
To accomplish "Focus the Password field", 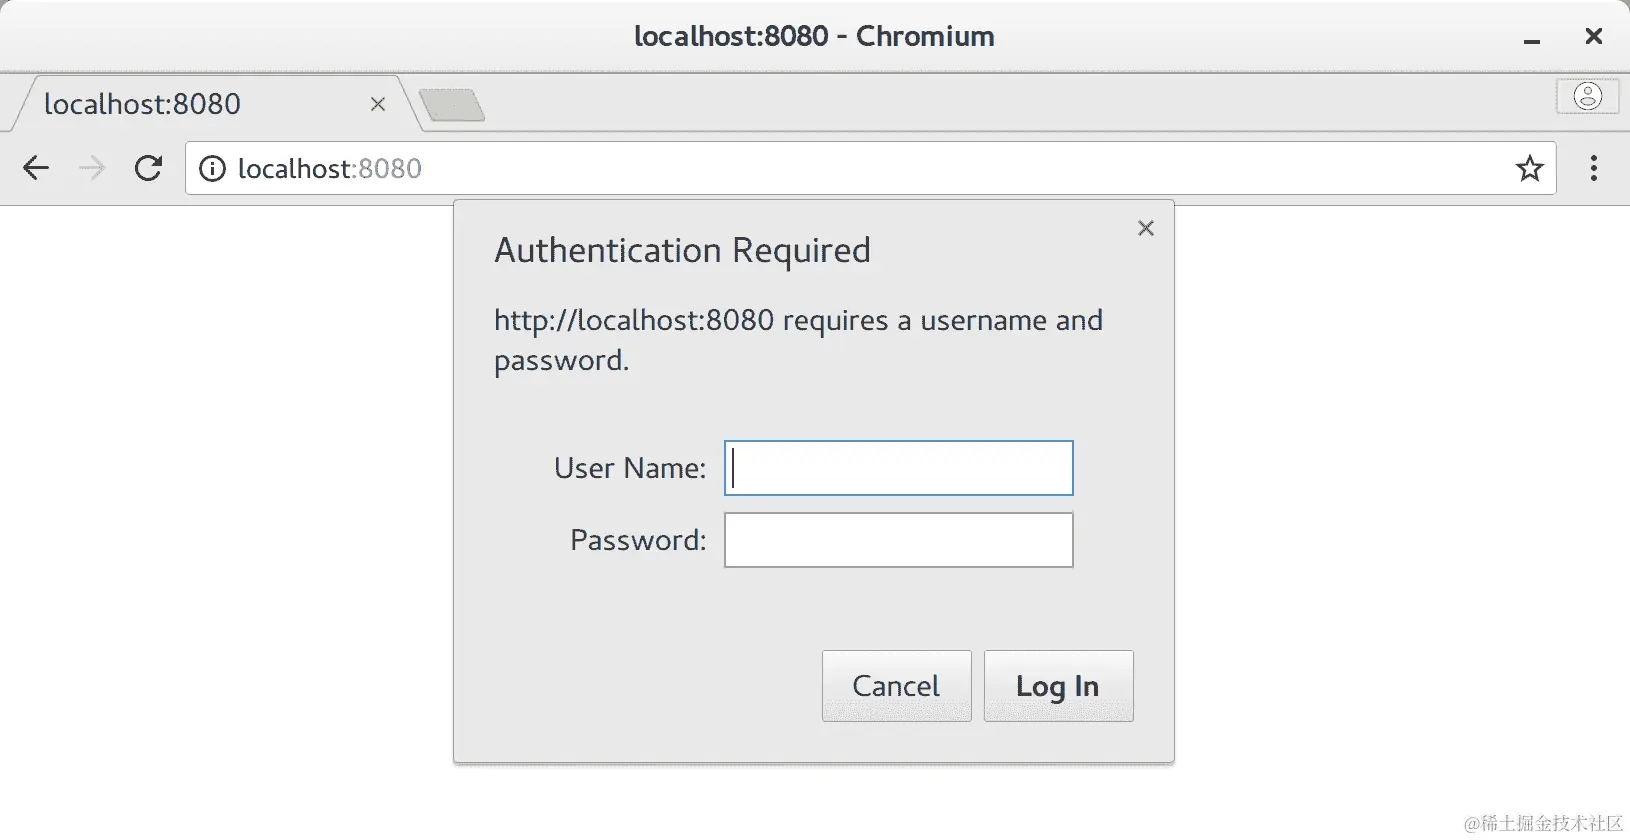I will coord(898,540).
